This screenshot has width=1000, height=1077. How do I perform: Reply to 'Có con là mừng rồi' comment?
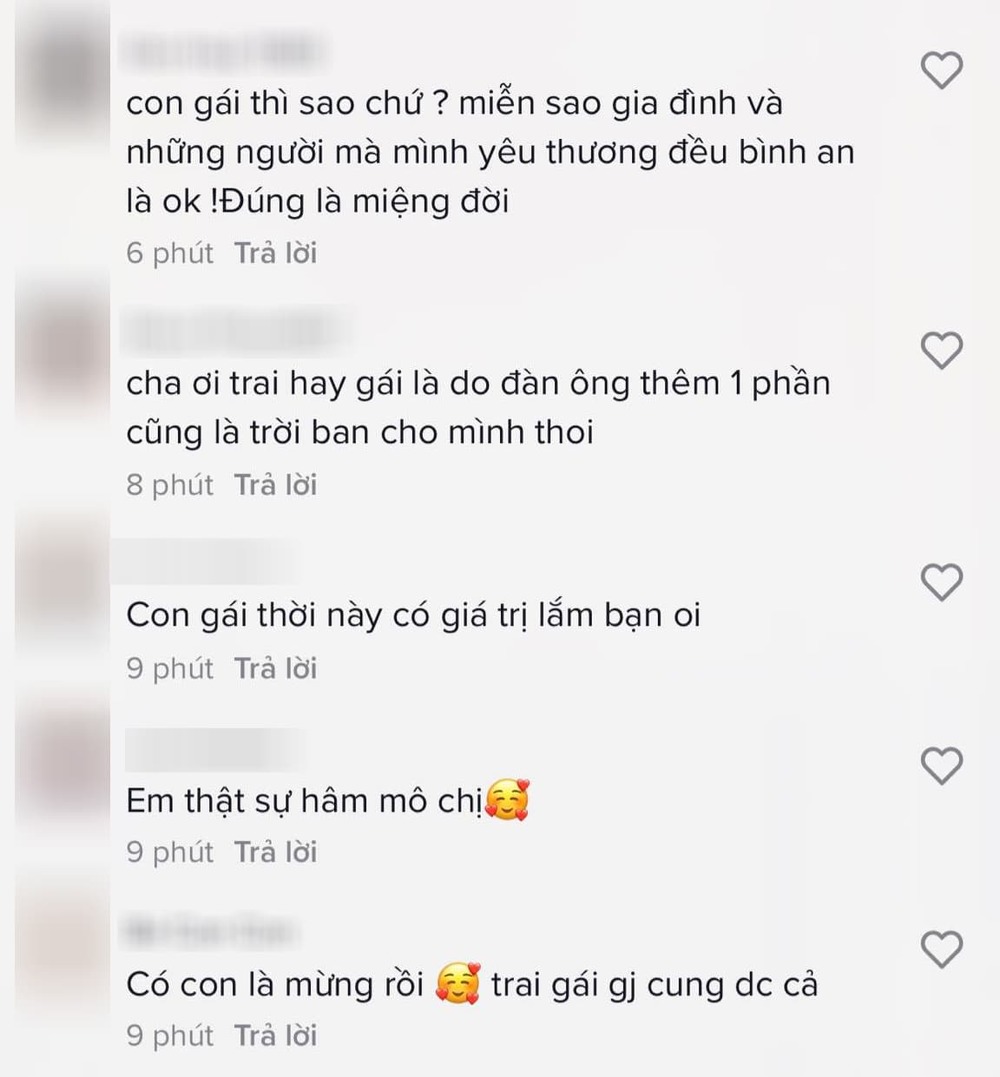coord(275,1035)
